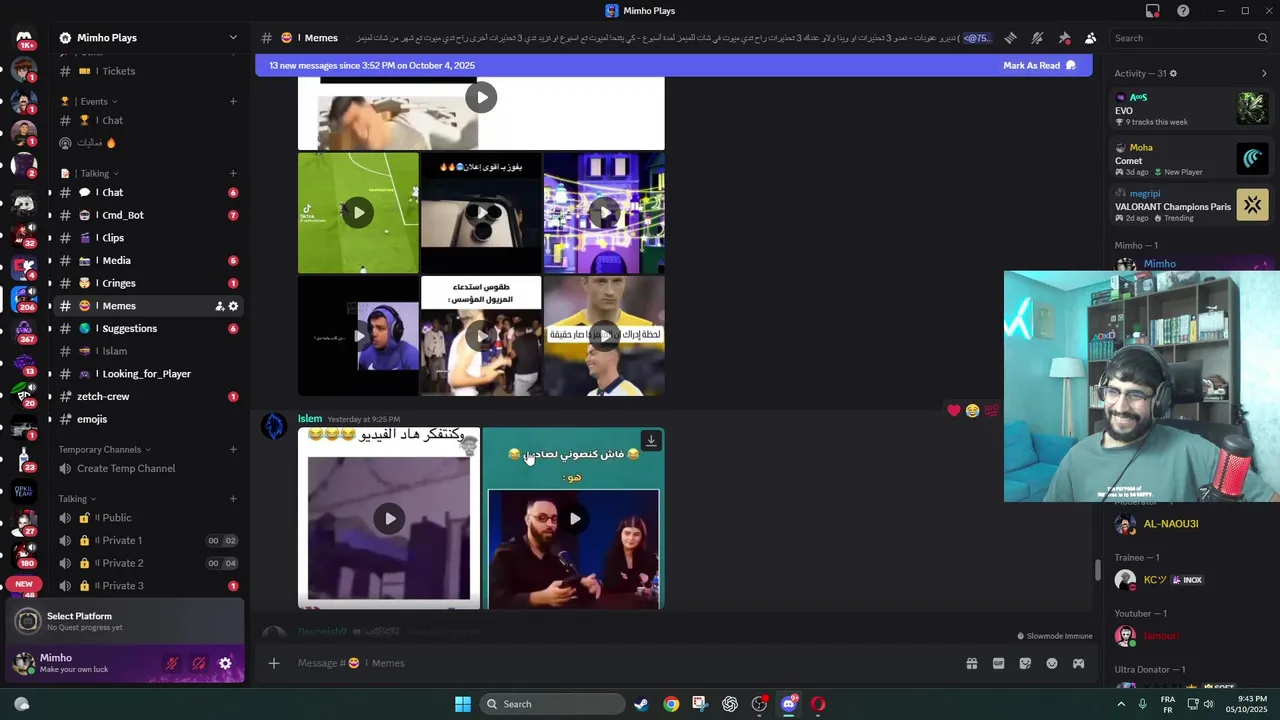The height and width of the screenshot is (720, 1280).
Task: Click the plus attachment button
Action: point(273,663)
